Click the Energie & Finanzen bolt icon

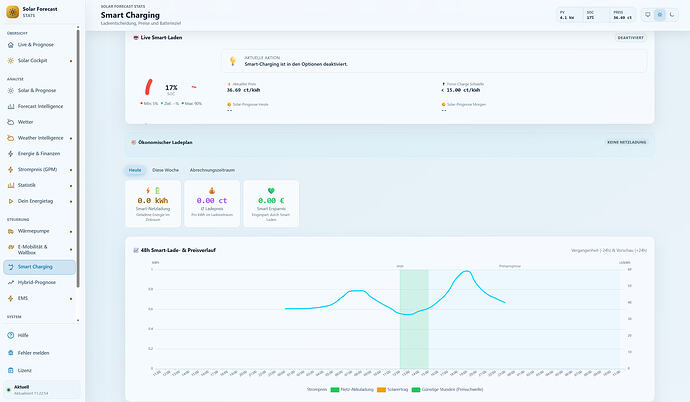click(x=11, y=154)
